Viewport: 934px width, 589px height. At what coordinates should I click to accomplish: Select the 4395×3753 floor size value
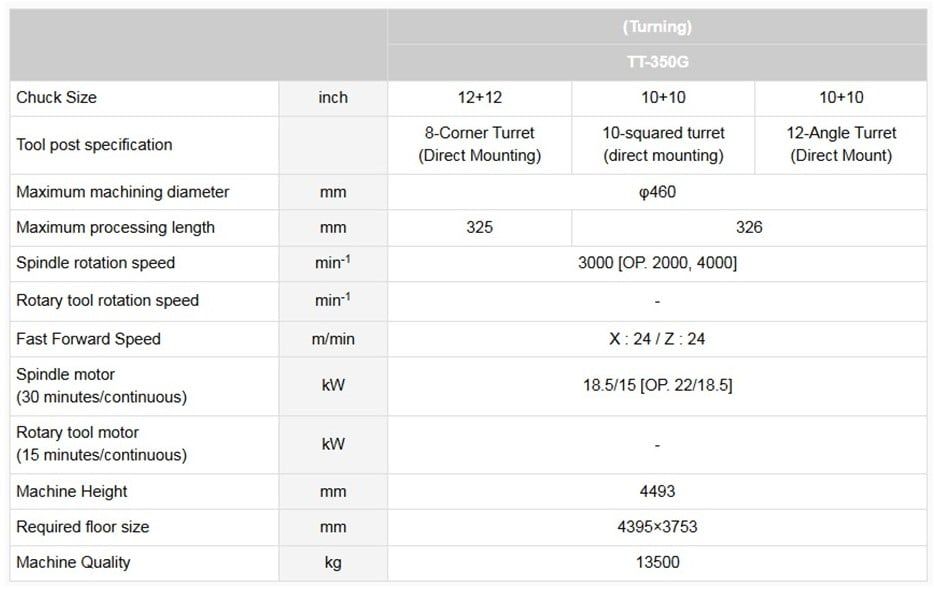657,527
